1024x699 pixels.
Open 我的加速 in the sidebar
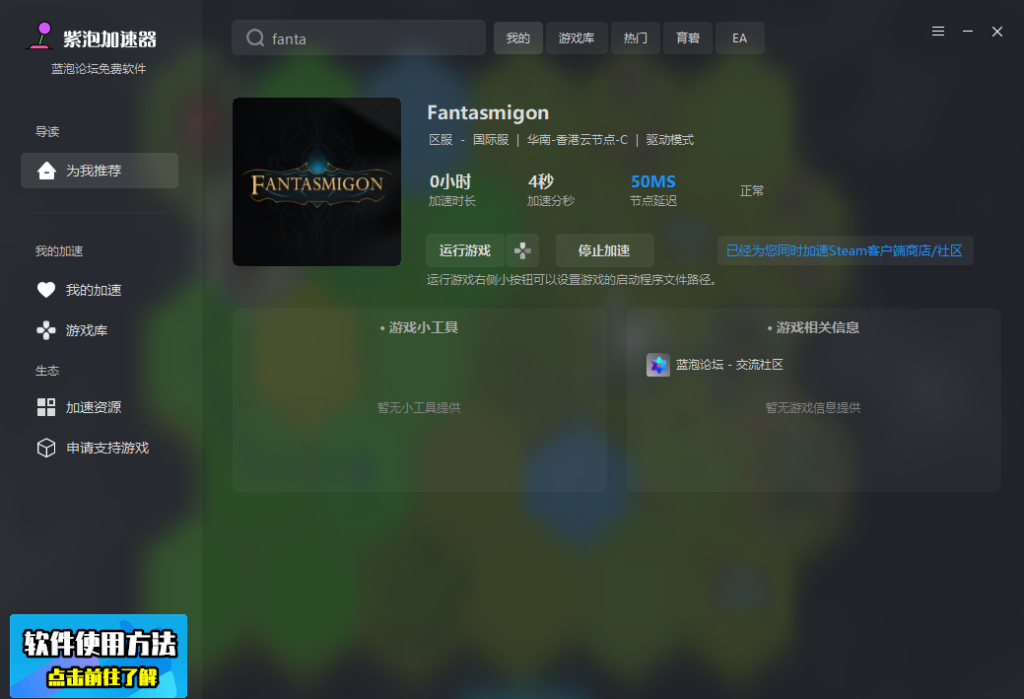tap(93, 290)
